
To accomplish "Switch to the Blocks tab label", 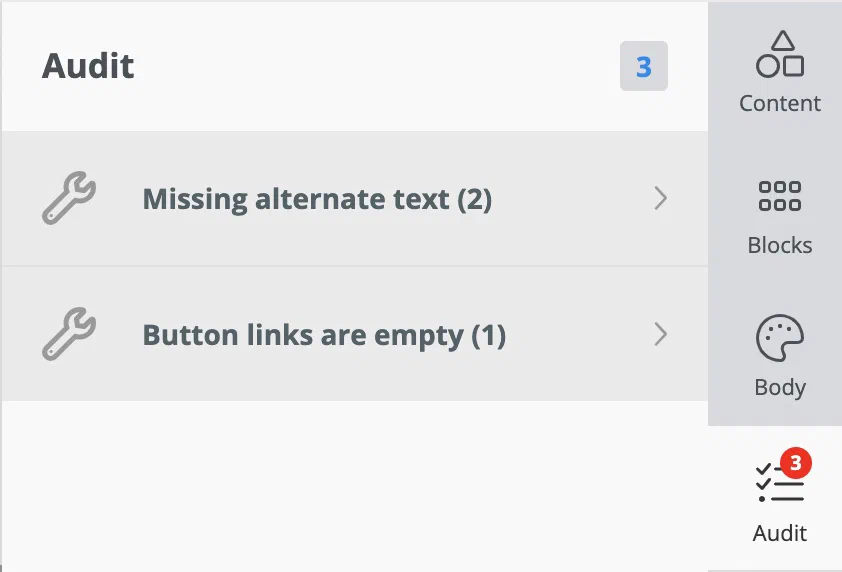I will click(780, 245).
